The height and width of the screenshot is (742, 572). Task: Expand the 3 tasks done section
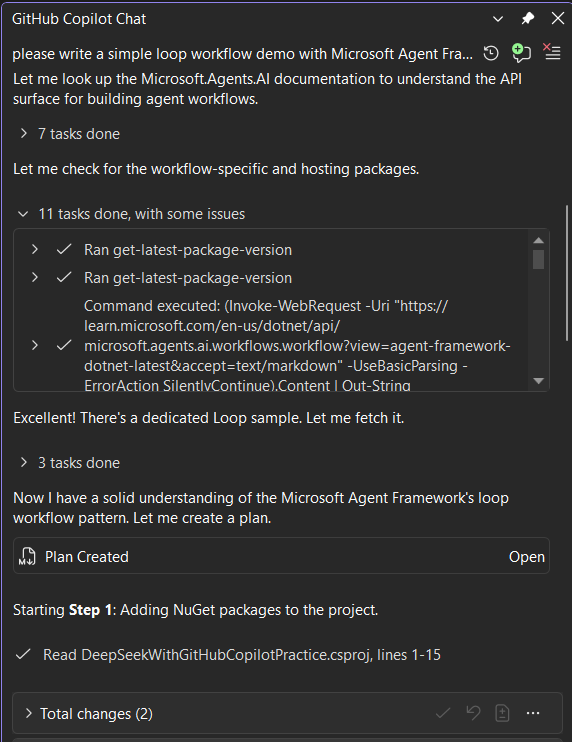[x=24, y=463]
